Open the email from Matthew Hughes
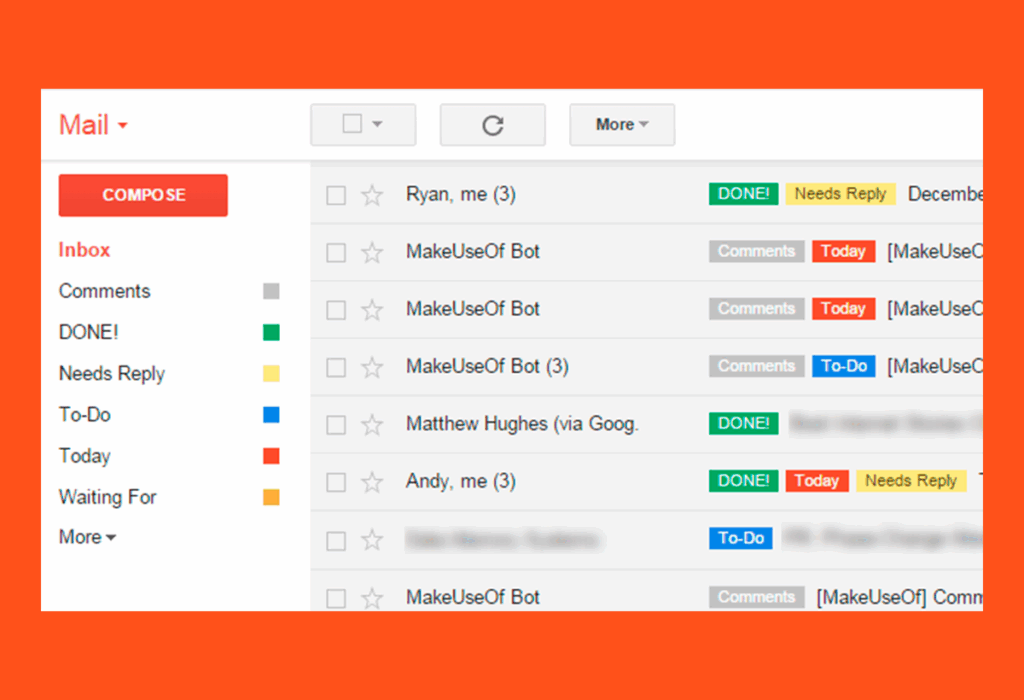Viewport: 1024px width, 700px height. pyautogui.click(x=522, y=423)
